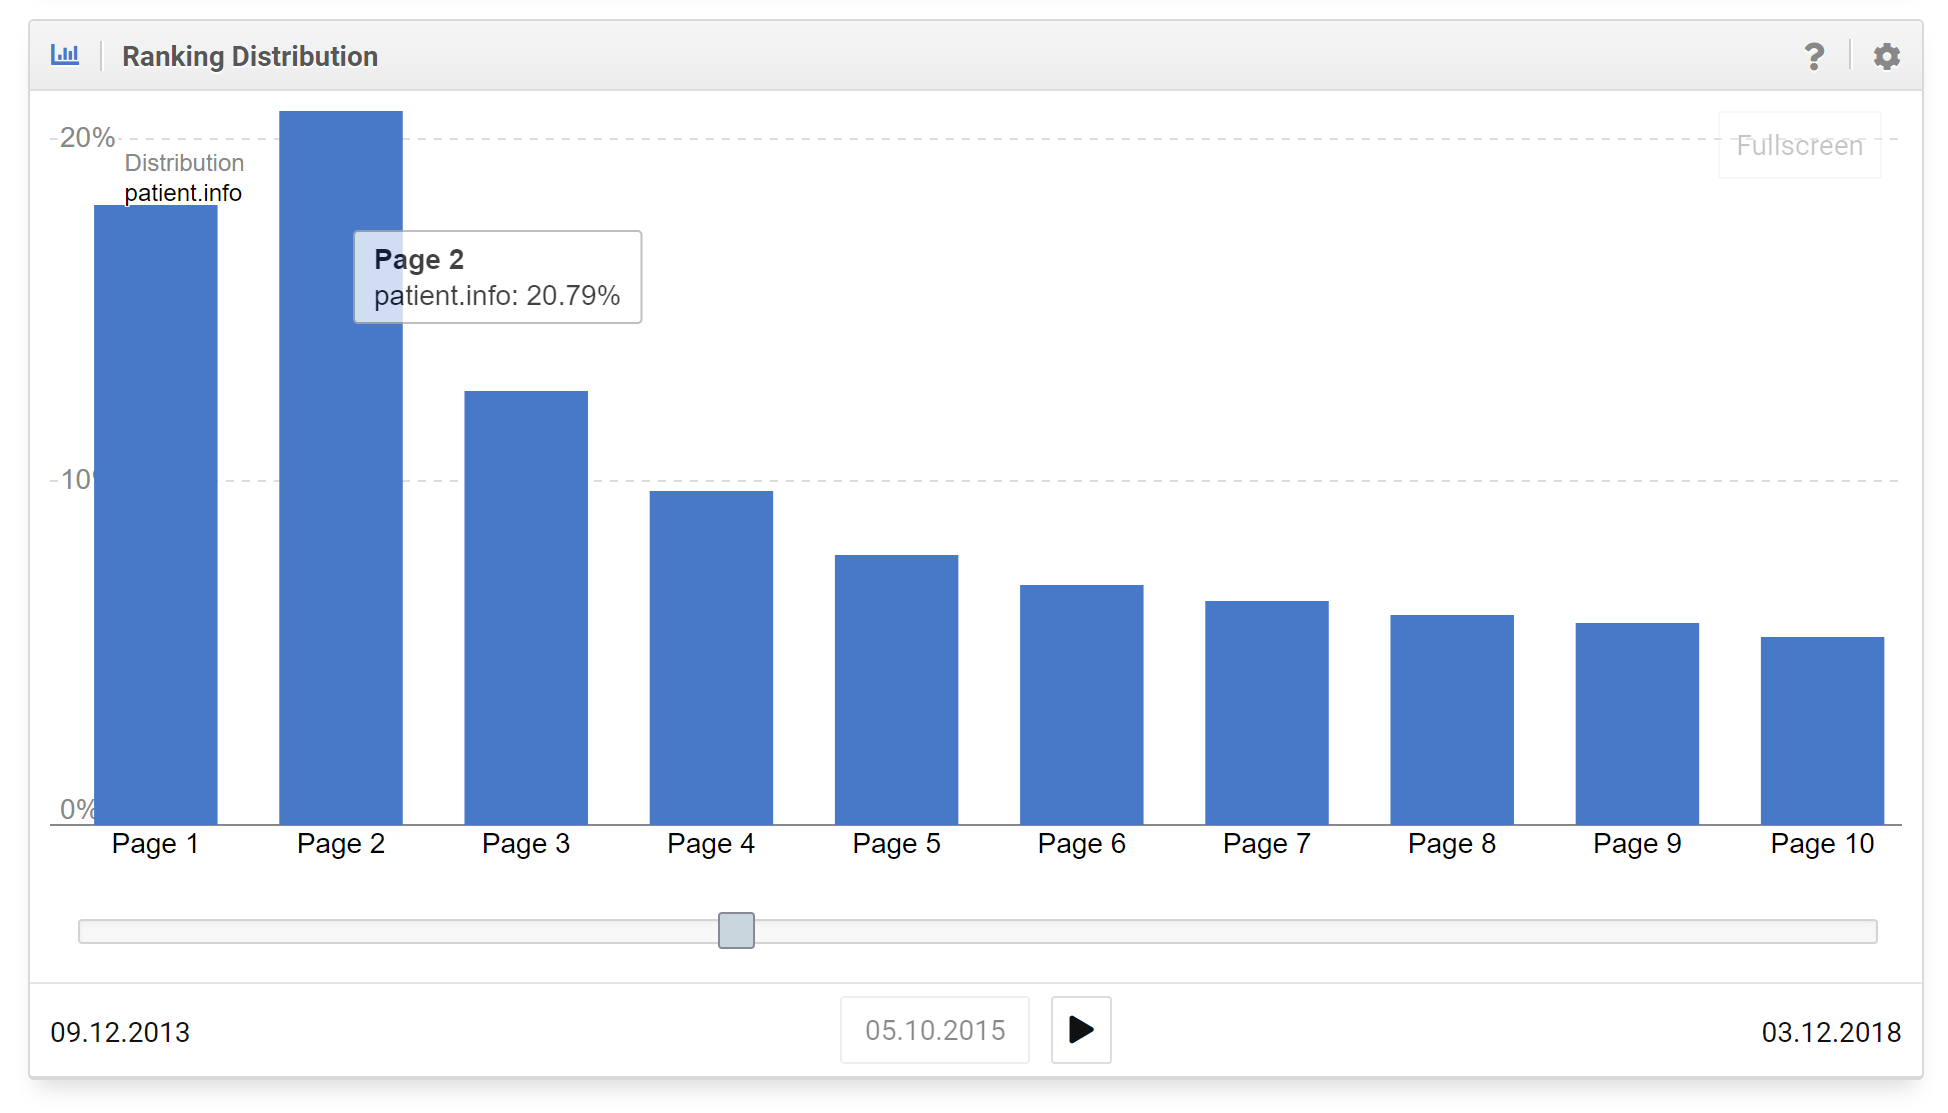Image resolution: width=1948 pixels, height=1113 pixels.
Task: Click the Page 8 bar
Action: pos(1452,719)
